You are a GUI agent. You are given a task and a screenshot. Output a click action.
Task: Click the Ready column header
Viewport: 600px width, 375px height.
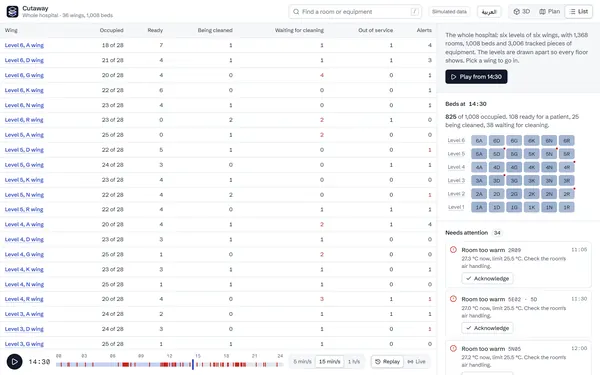[x=155, y=30]
